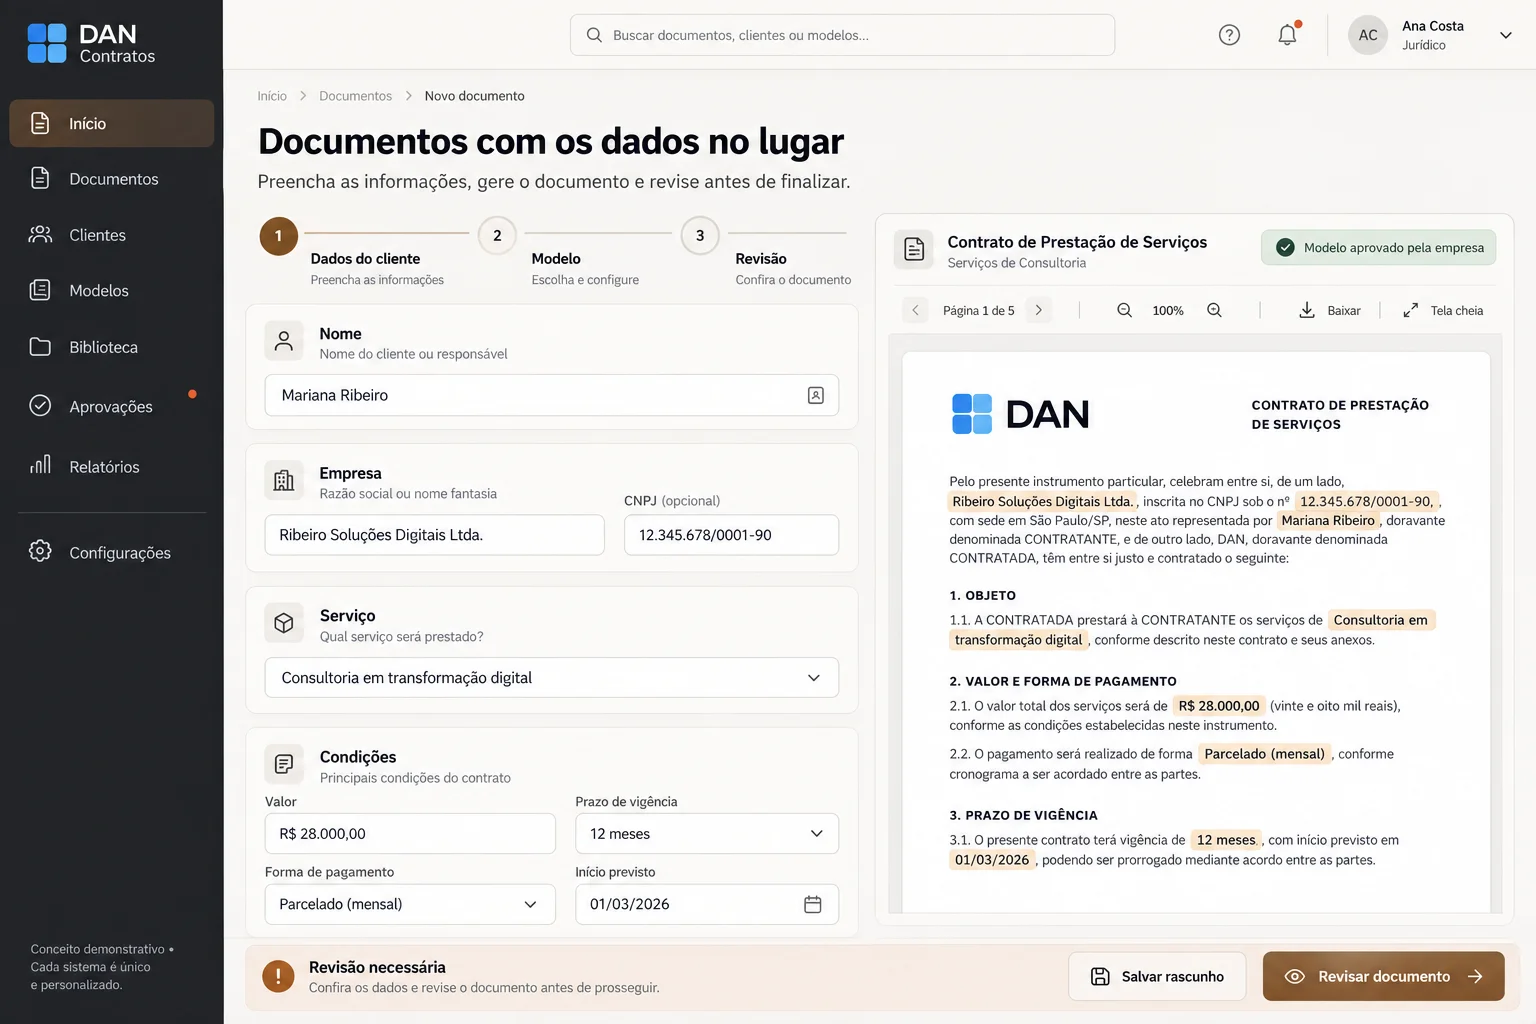Click the Serviço cube icon

(x=284, y=623)
